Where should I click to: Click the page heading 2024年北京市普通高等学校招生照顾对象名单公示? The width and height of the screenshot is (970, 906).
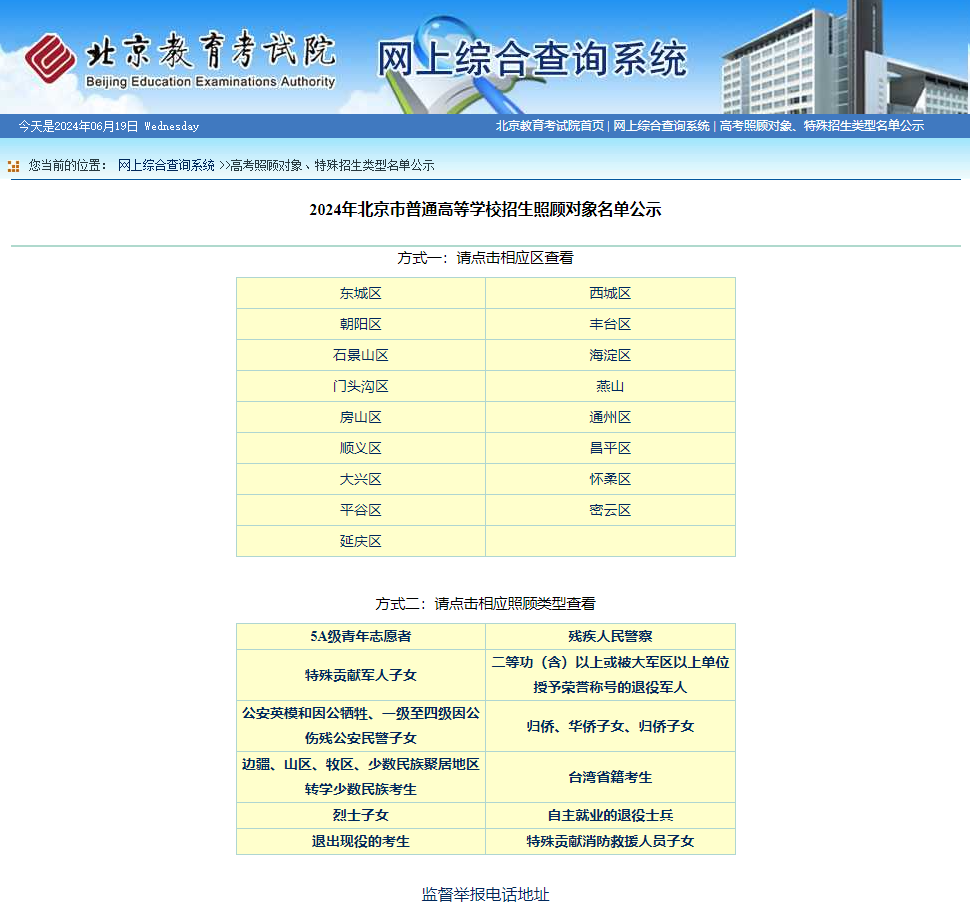pyautogui.click(x=485, y=210)
